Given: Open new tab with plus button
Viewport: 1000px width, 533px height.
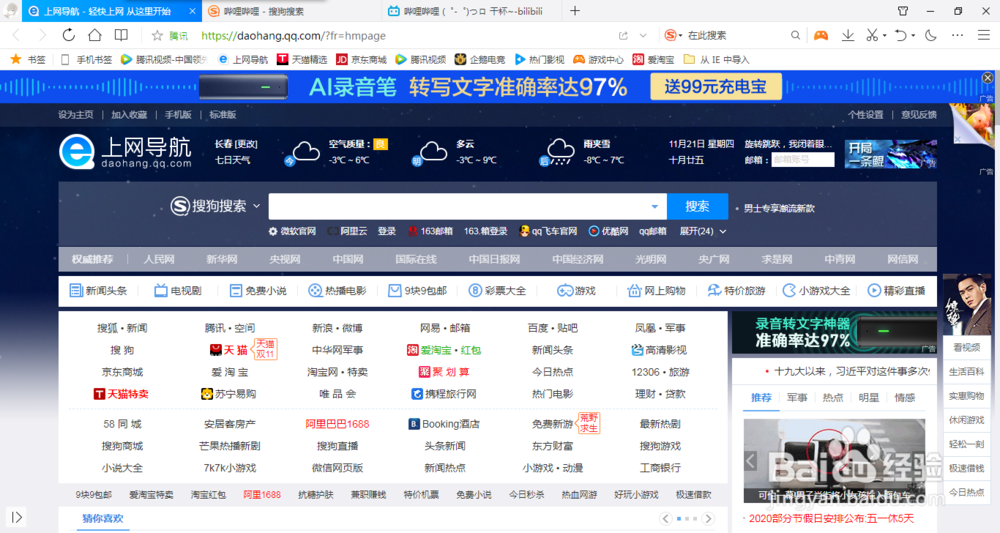Looking at the screenshot, I should coord(575,11).
